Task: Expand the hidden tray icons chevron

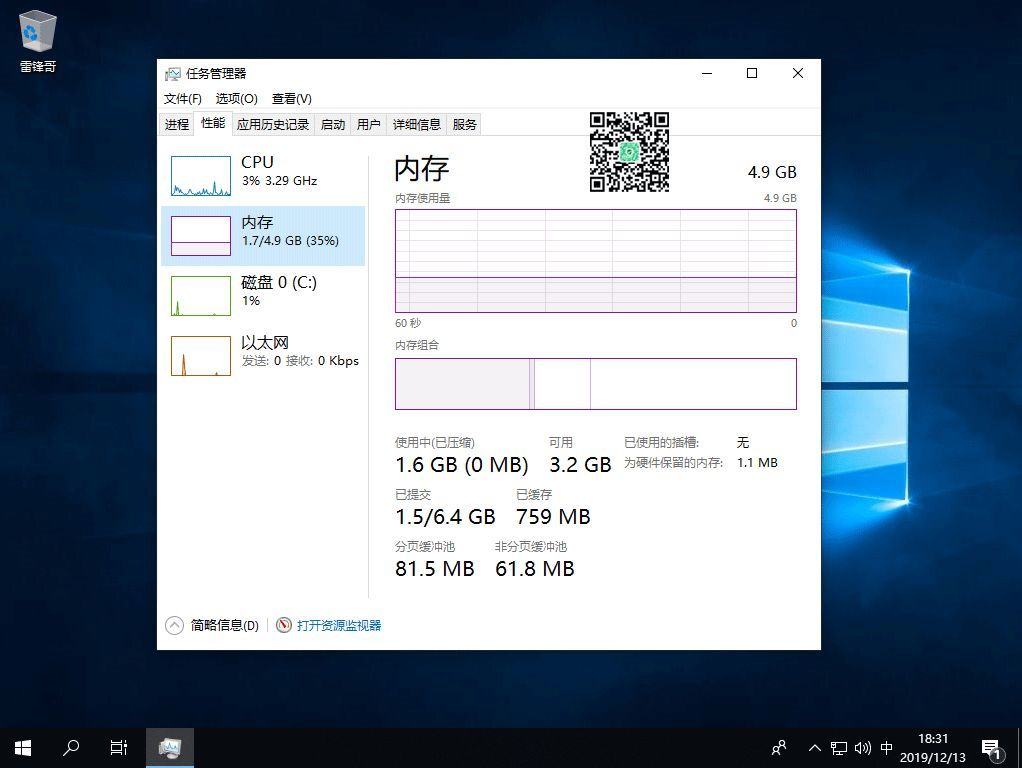Action: (815, 748)
